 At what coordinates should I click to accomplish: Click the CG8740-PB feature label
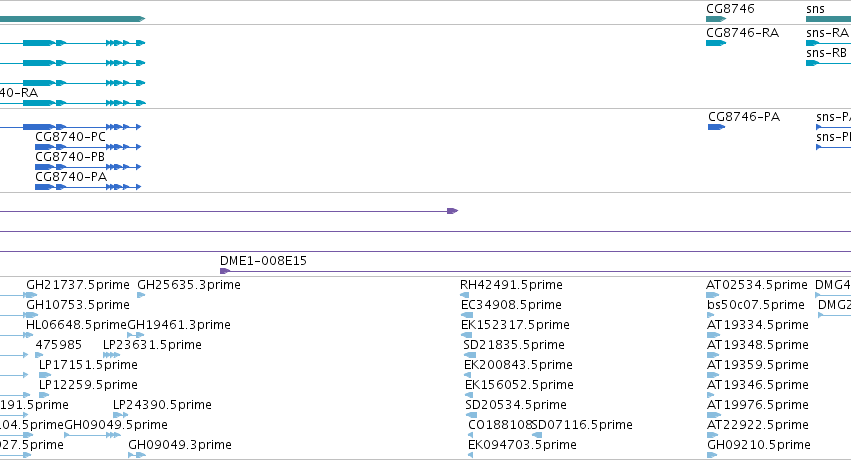pyautogui.click(x=70, y=157)
